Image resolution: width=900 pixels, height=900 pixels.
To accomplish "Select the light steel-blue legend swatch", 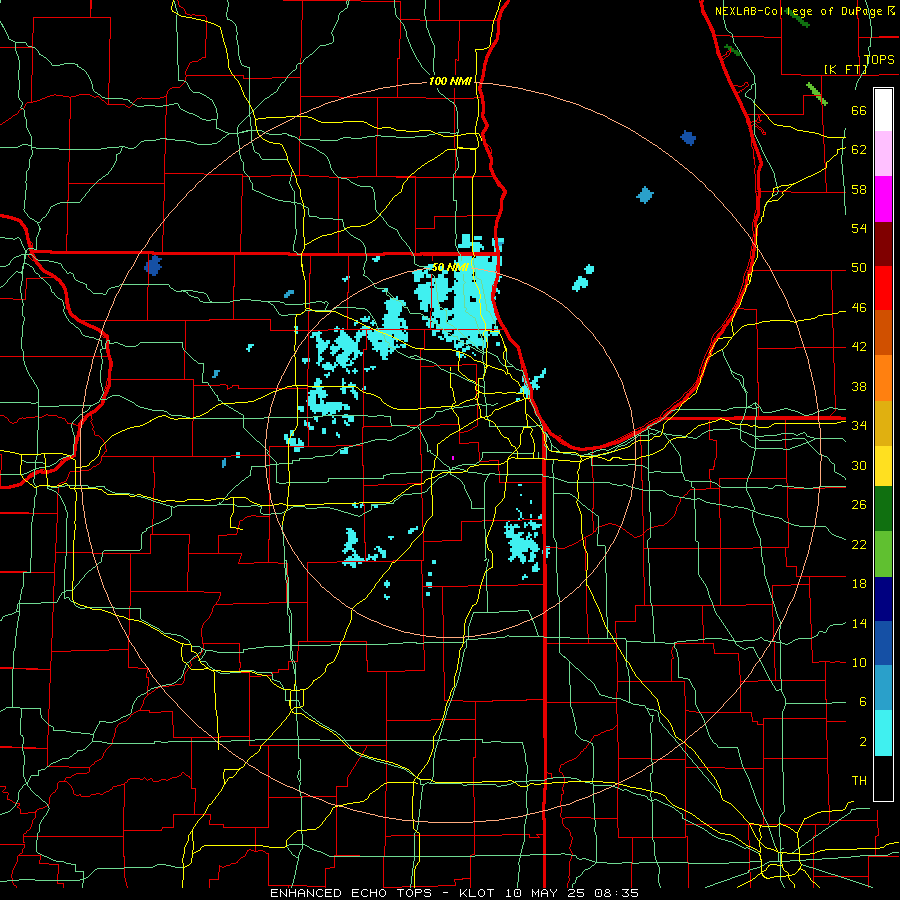I will (883, 689).
